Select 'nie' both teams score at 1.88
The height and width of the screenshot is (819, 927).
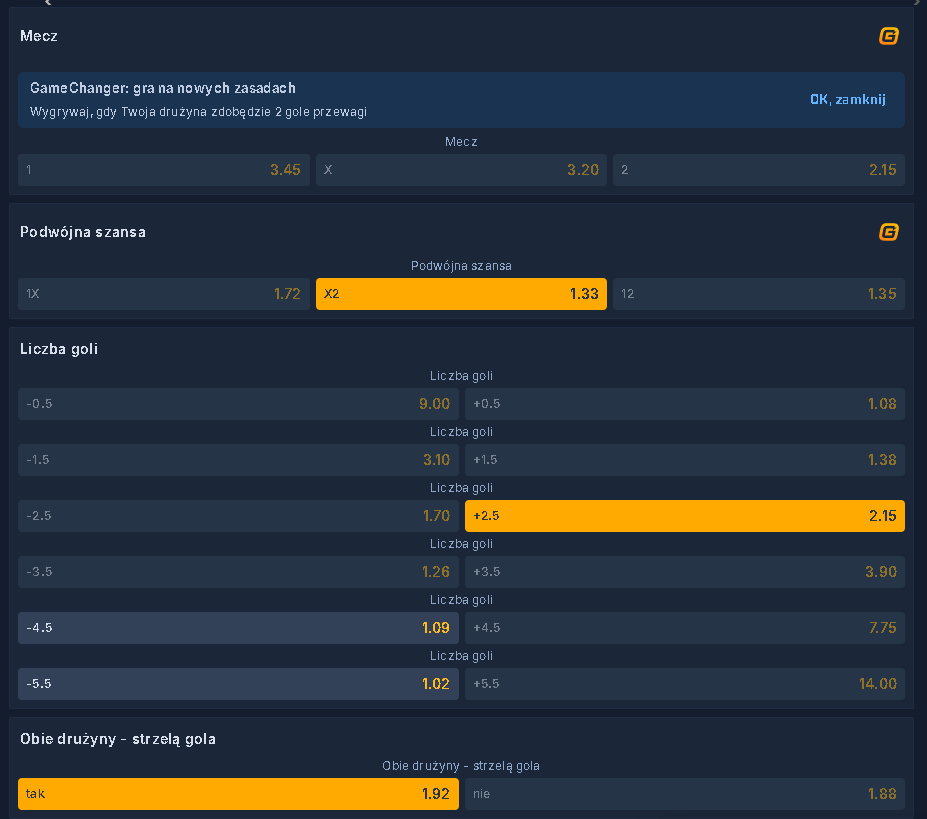pos(684,794)
